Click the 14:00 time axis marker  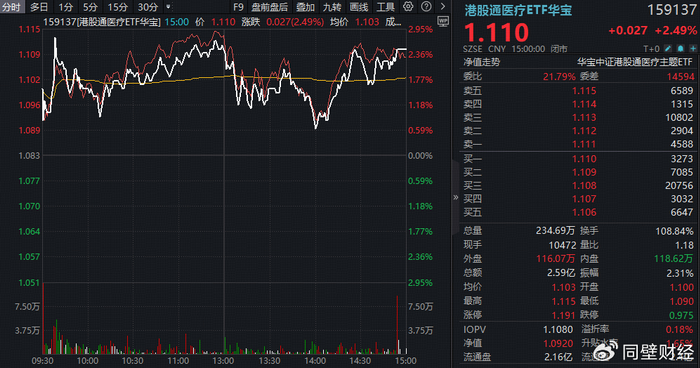(x=315, y=361)
